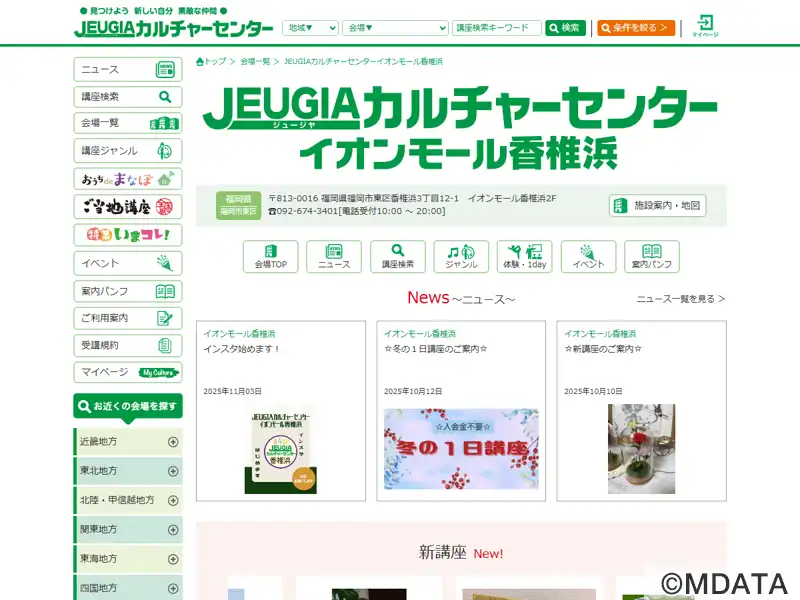Screen dimensions: 800x600
Task: Open the 施設案内・地図 button
Action: (x=657, y=206)
